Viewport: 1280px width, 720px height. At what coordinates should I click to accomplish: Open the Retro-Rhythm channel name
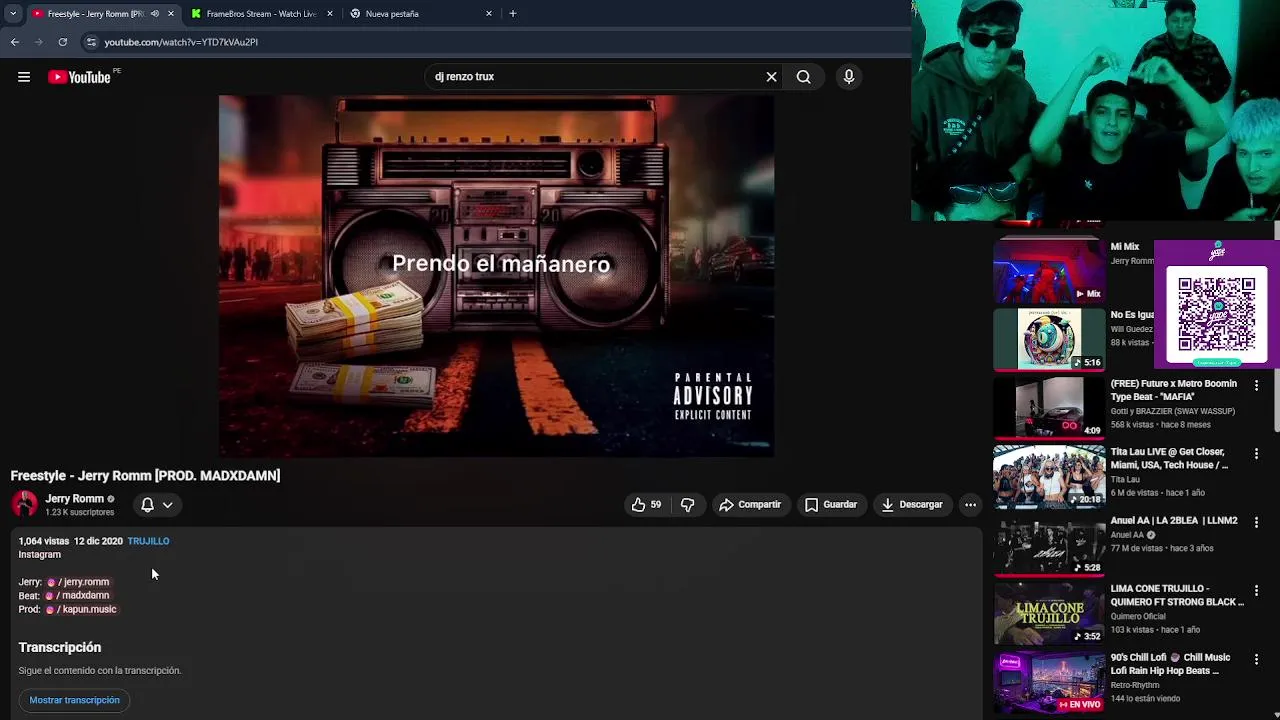(x=1135, y=686)
